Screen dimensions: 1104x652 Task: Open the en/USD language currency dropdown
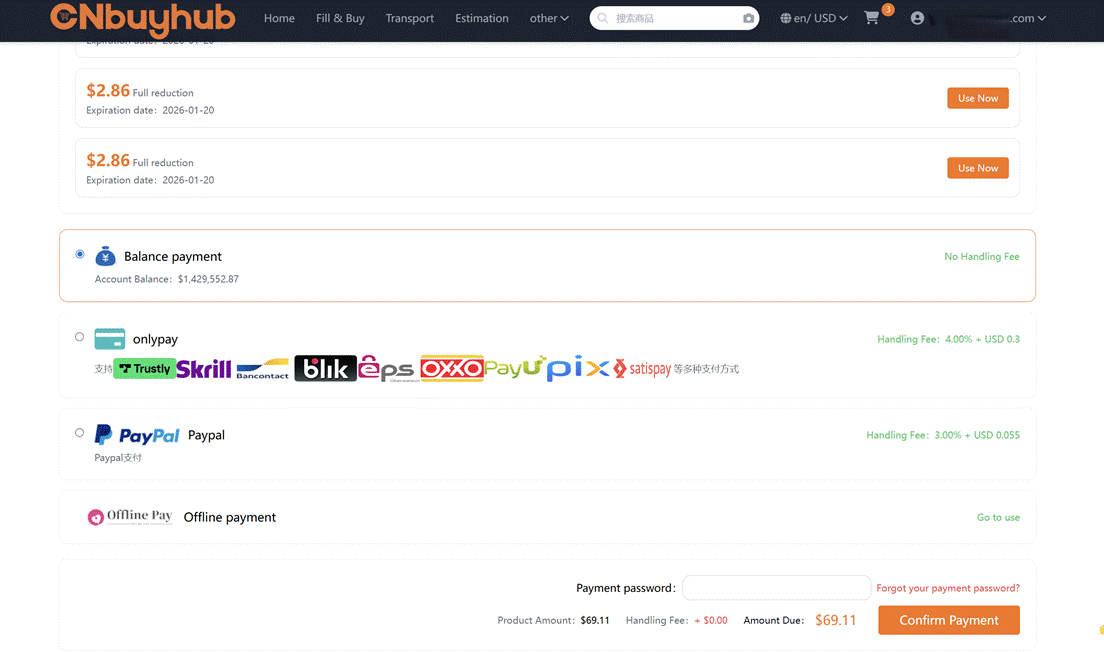[814, 18]
